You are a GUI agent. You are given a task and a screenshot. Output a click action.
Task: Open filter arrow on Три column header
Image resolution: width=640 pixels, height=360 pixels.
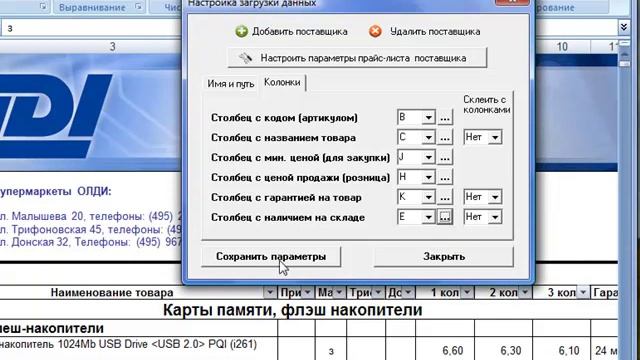[x=378, y=292]
